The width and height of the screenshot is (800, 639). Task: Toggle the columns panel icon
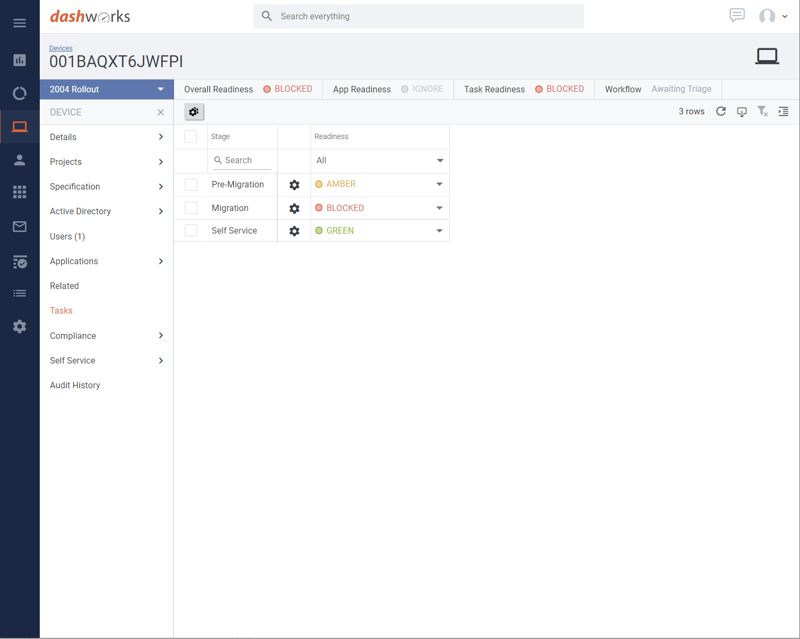coord(783,111)
